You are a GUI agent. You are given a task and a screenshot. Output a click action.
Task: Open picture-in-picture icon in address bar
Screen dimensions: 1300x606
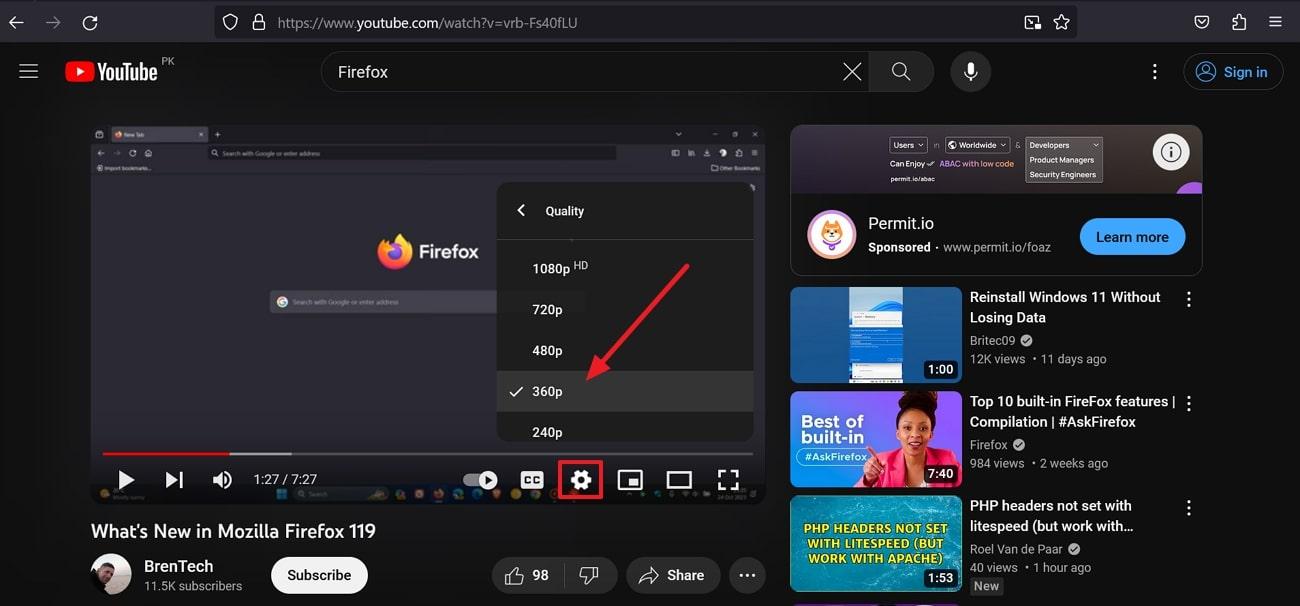click(1031, 22)
